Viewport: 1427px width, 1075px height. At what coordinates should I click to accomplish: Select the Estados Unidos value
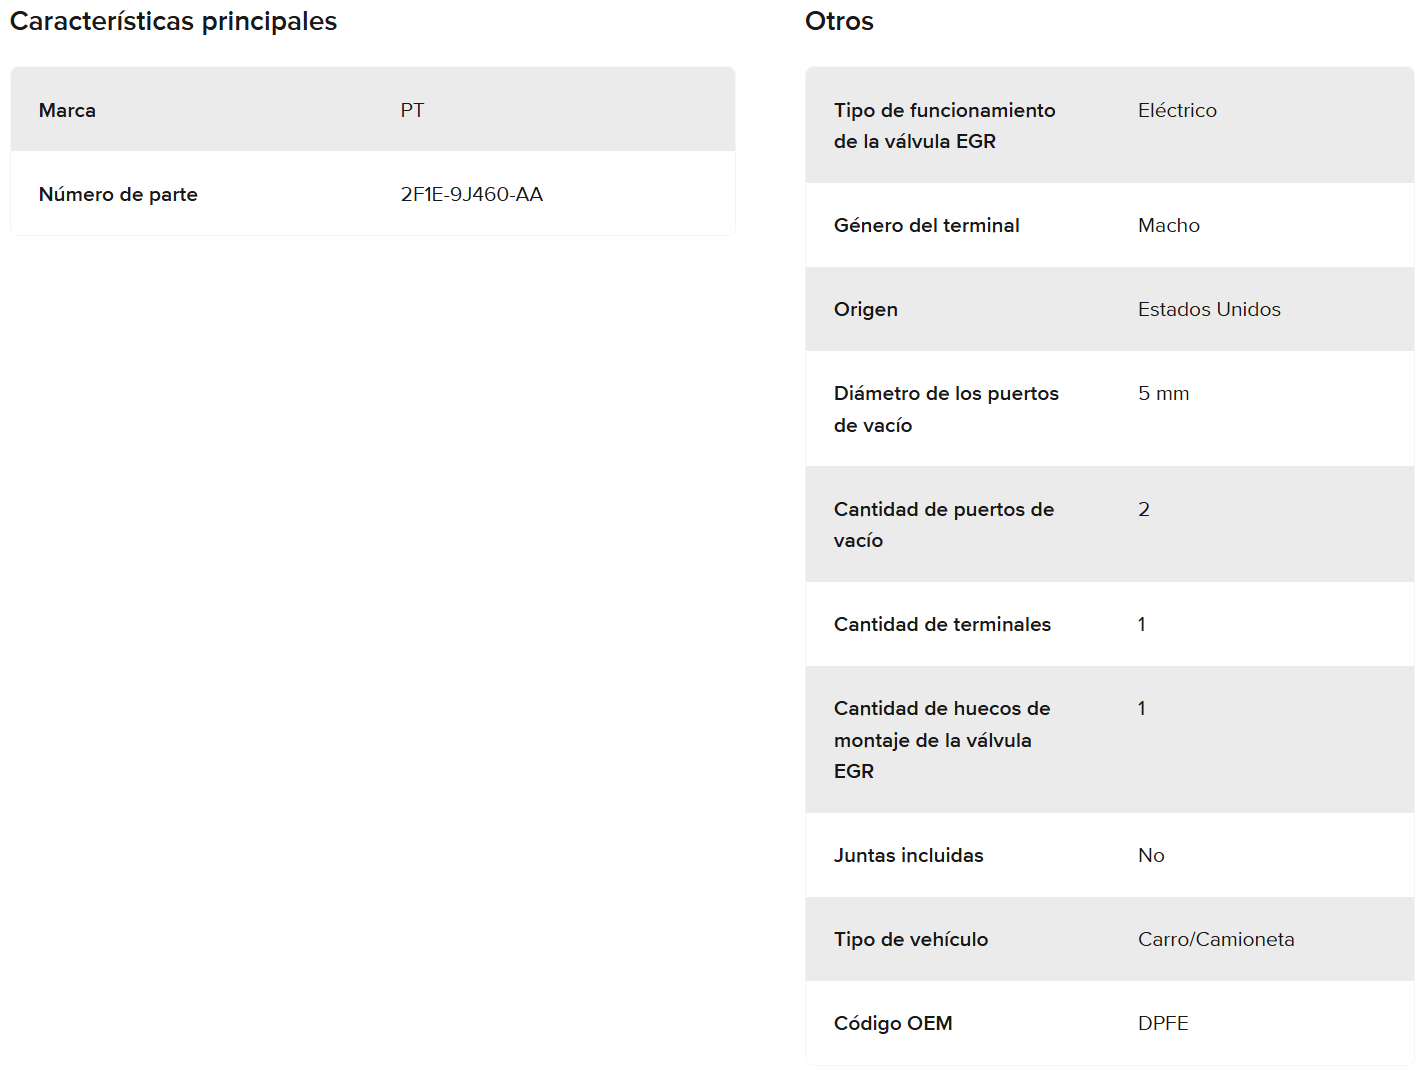click(1209, 309)
